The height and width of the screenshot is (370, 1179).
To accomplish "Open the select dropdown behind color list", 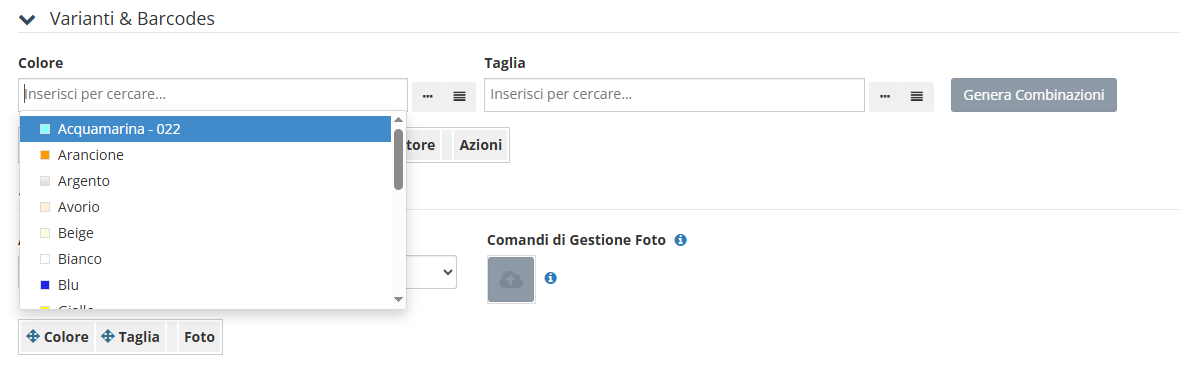I will pyautogui.click(x=432, y=271).
